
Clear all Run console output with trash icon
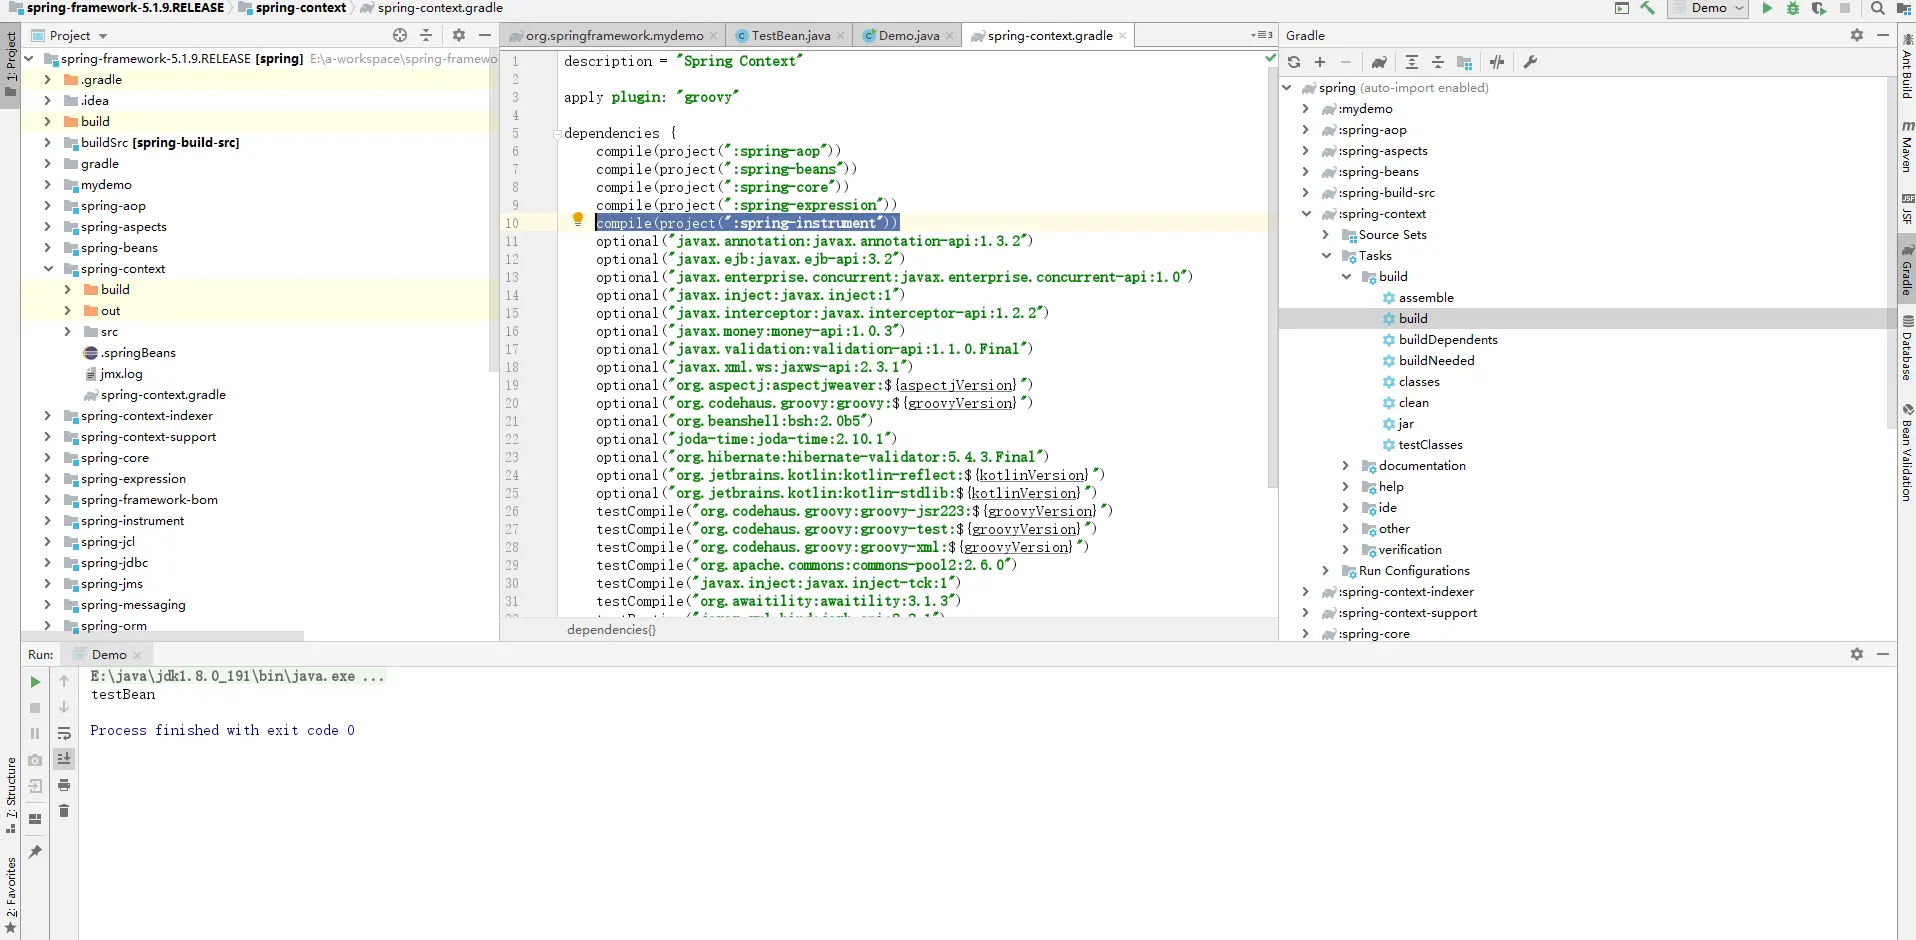tap(64, 811)
